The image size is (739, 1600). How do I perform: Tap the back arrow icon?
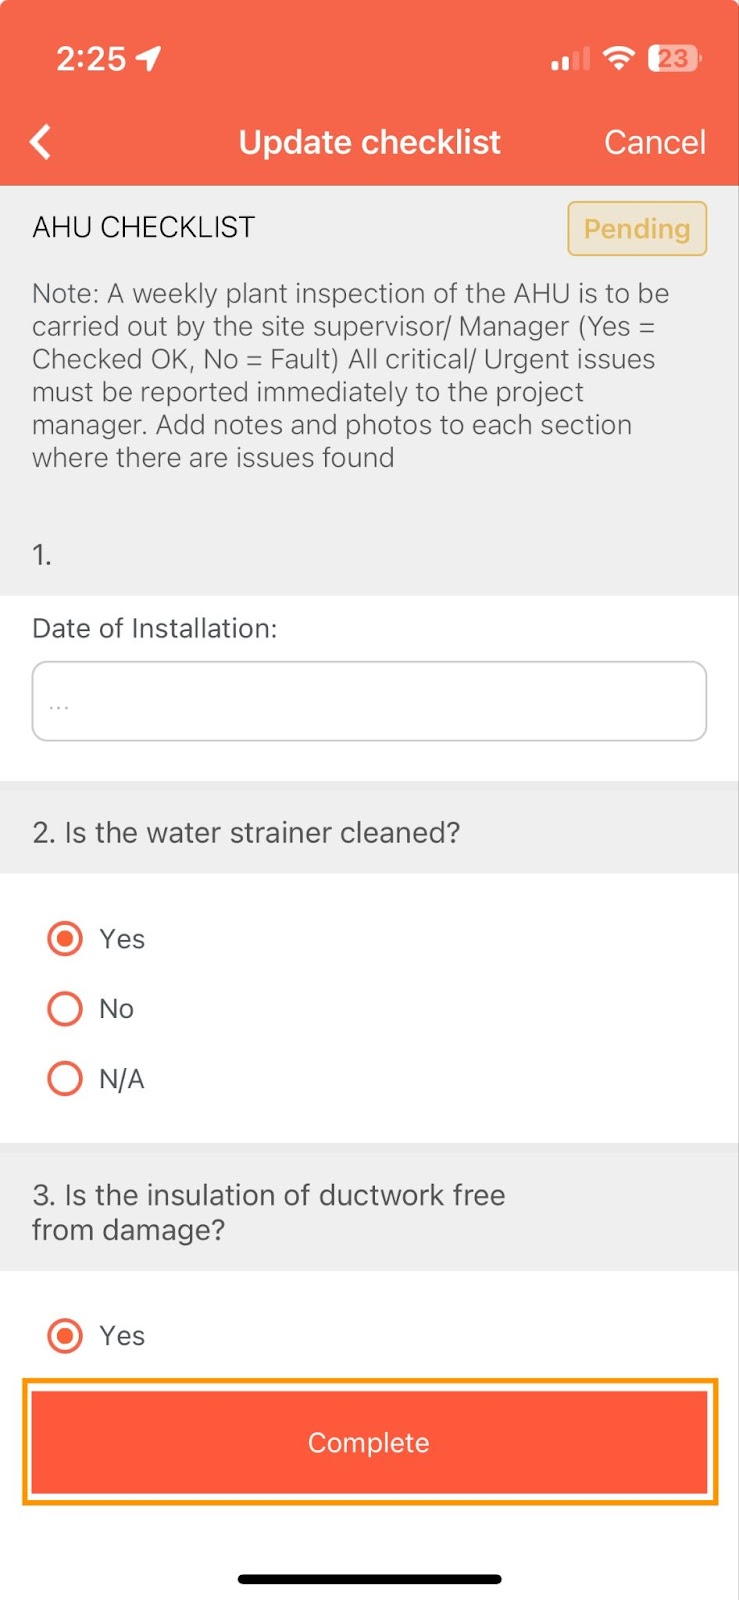pyautogui.click(x=40, y=142)
